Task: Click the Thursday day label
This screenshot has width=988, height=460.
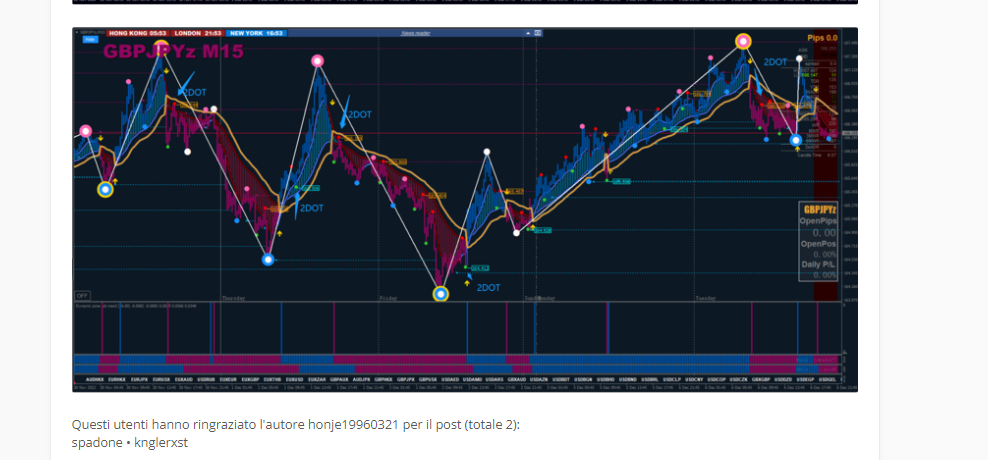Action: pyautogui.click(x=233, y=298)
